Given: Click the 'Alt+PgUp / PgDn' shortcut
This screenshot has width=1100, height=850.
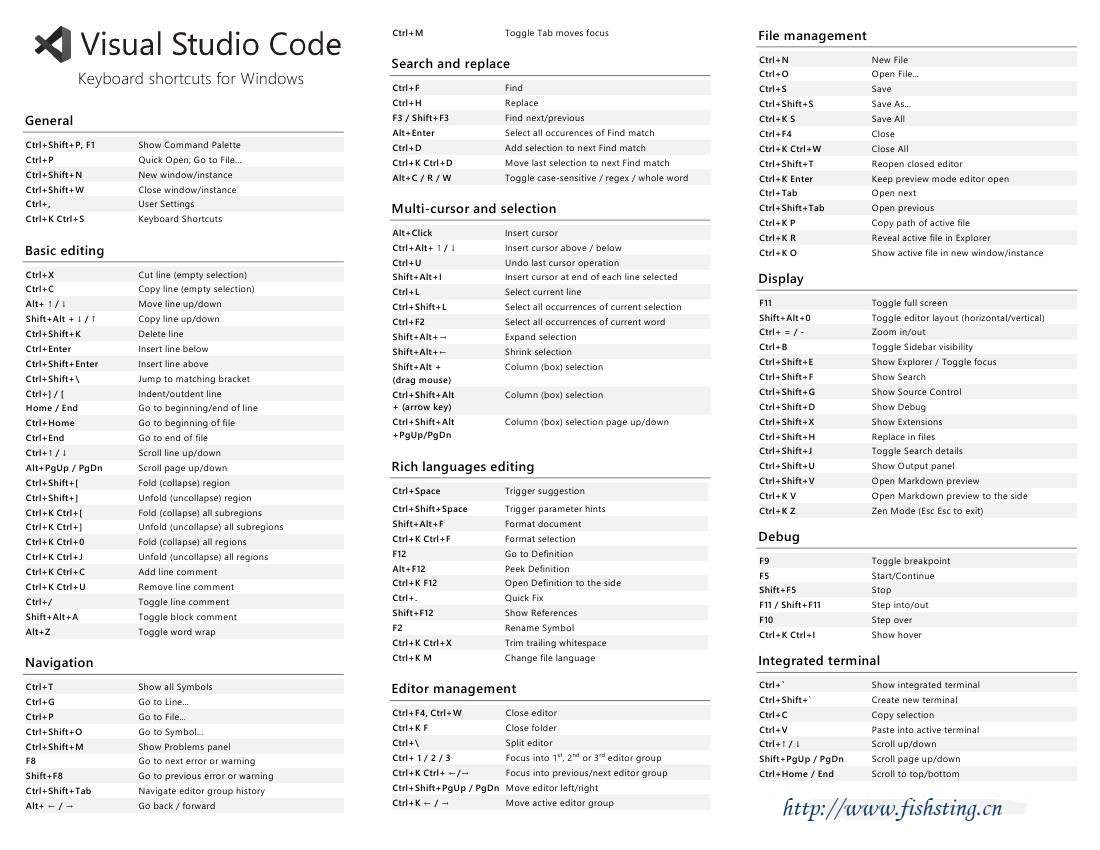Looking at the screenshot, I should 64,468.
